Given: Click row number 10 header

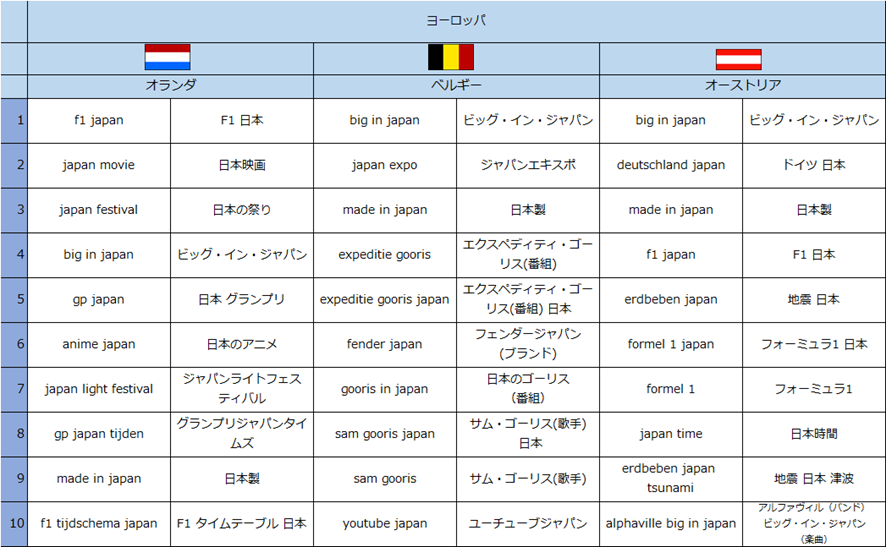Looking at the screenshot, I should (14, 523).
